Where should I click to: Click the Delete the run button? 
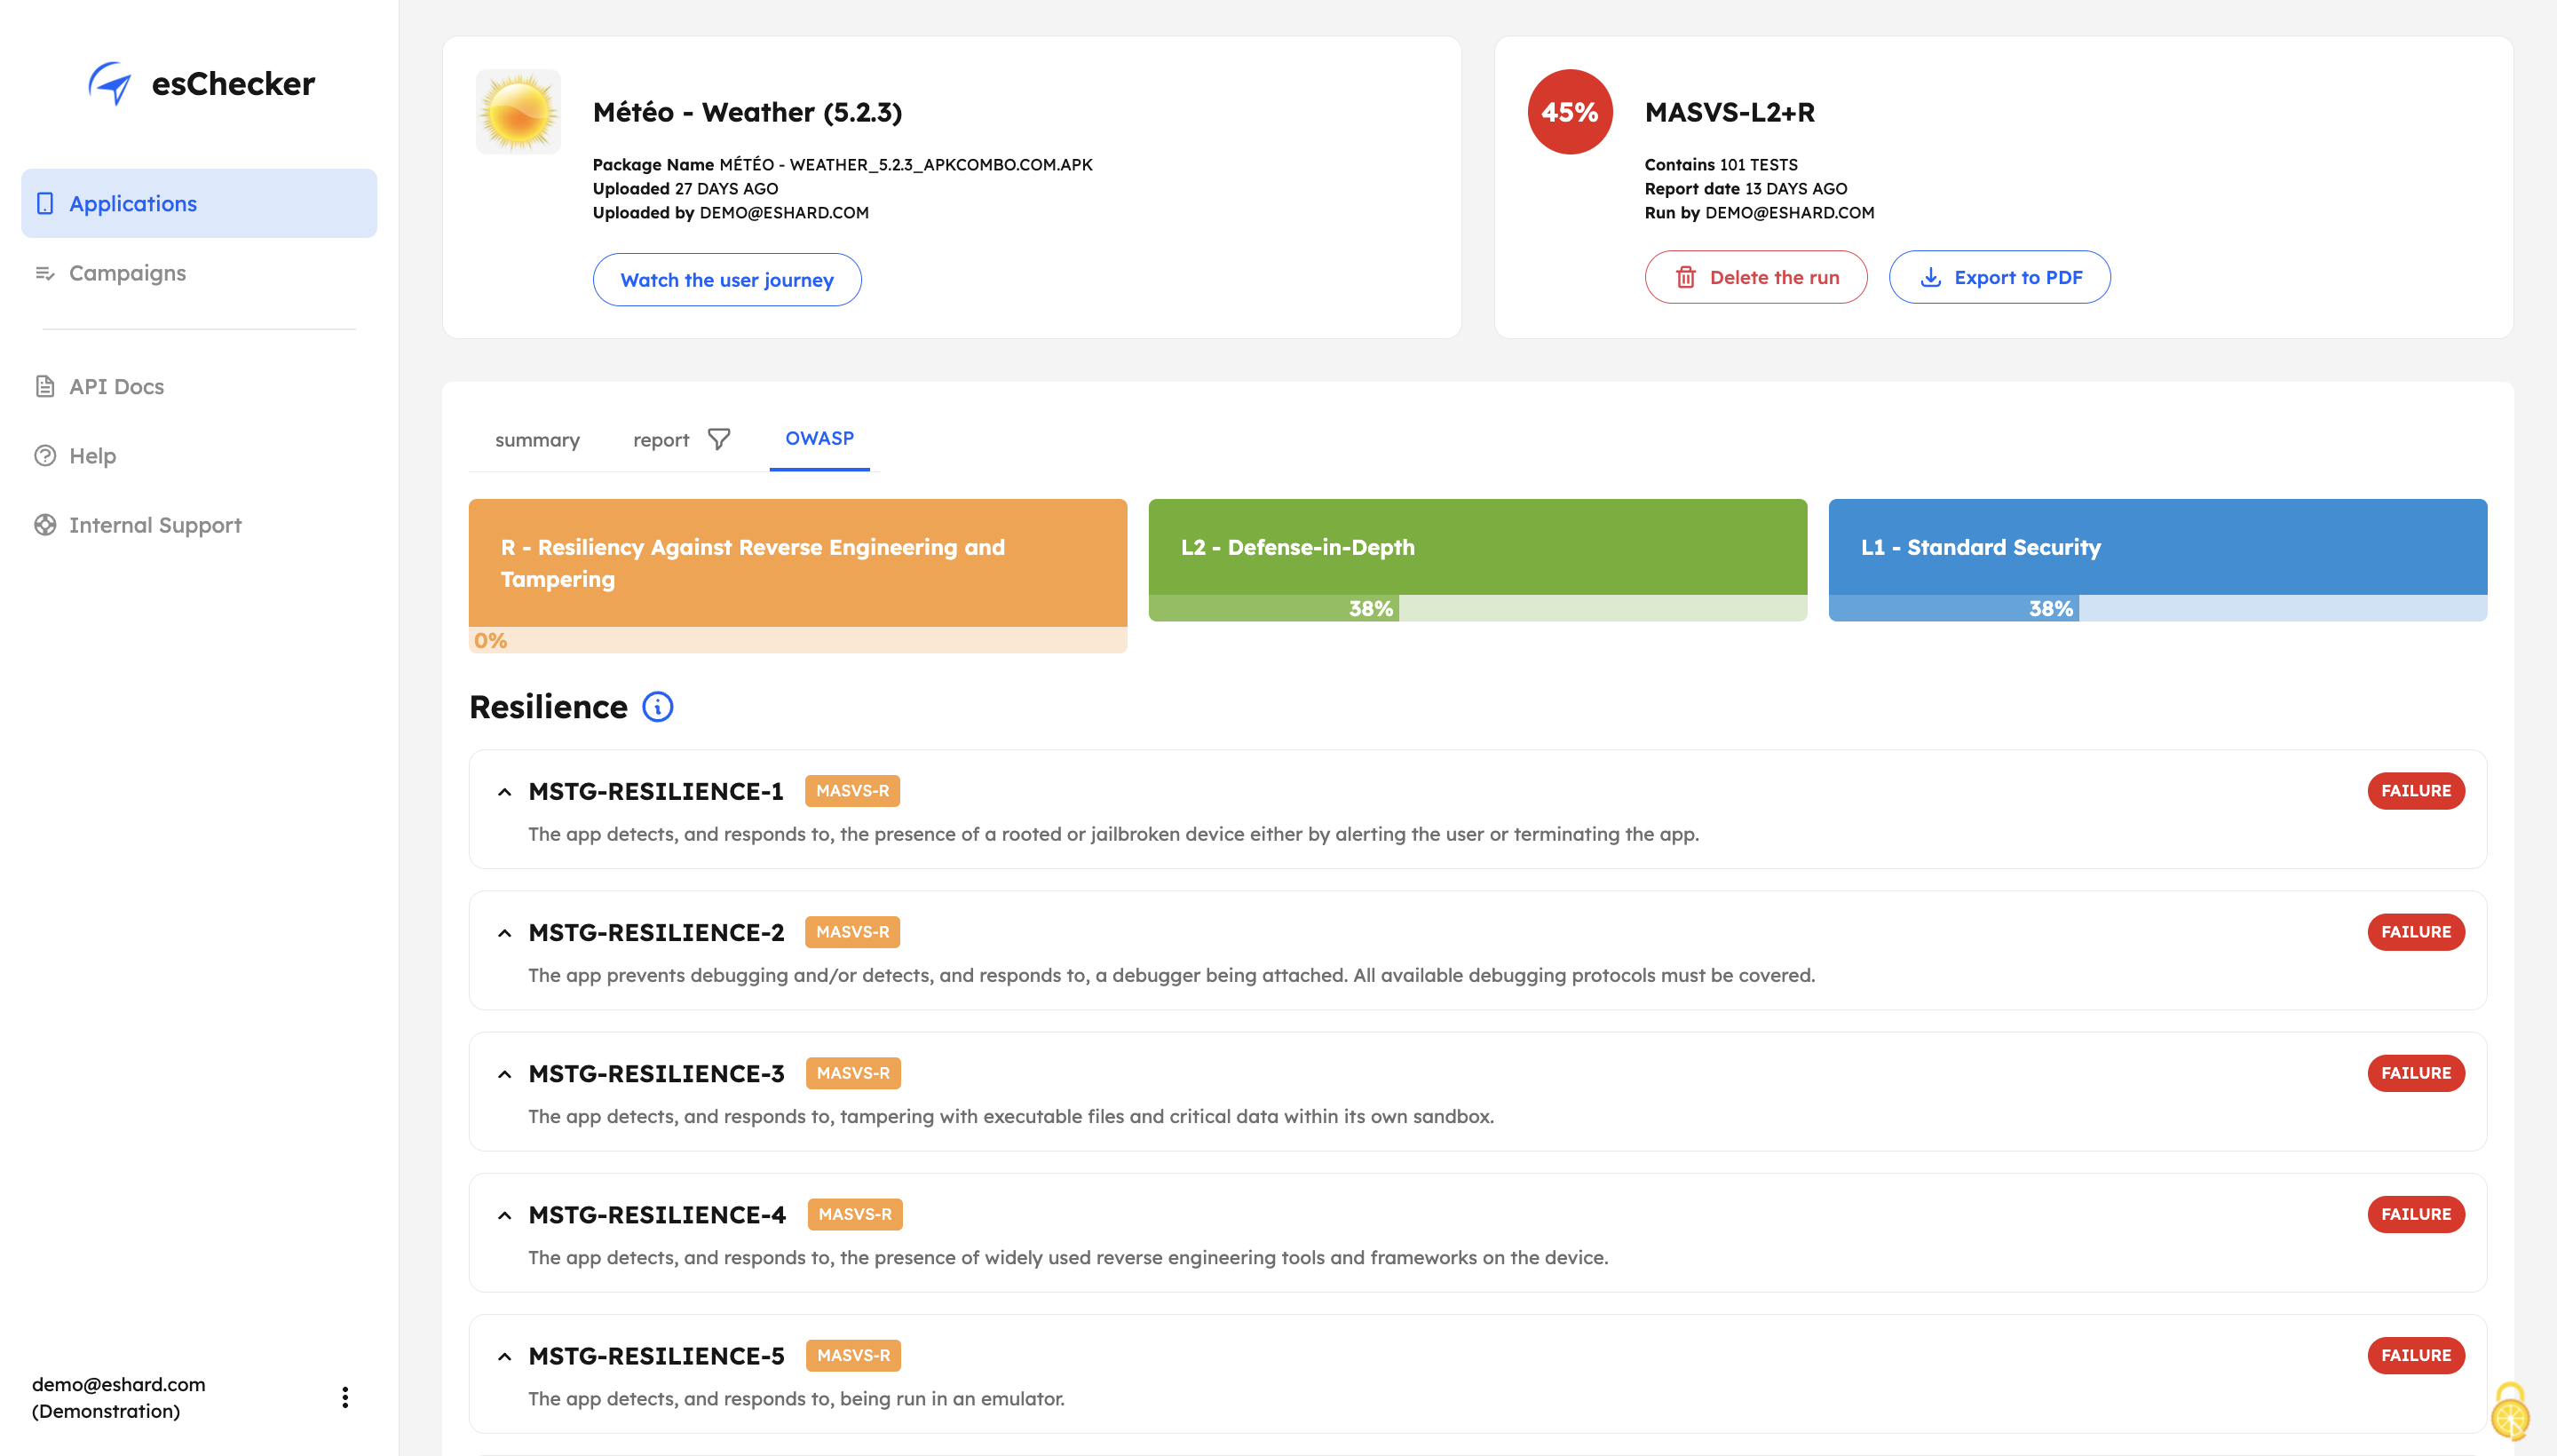tap(1755, 277)
